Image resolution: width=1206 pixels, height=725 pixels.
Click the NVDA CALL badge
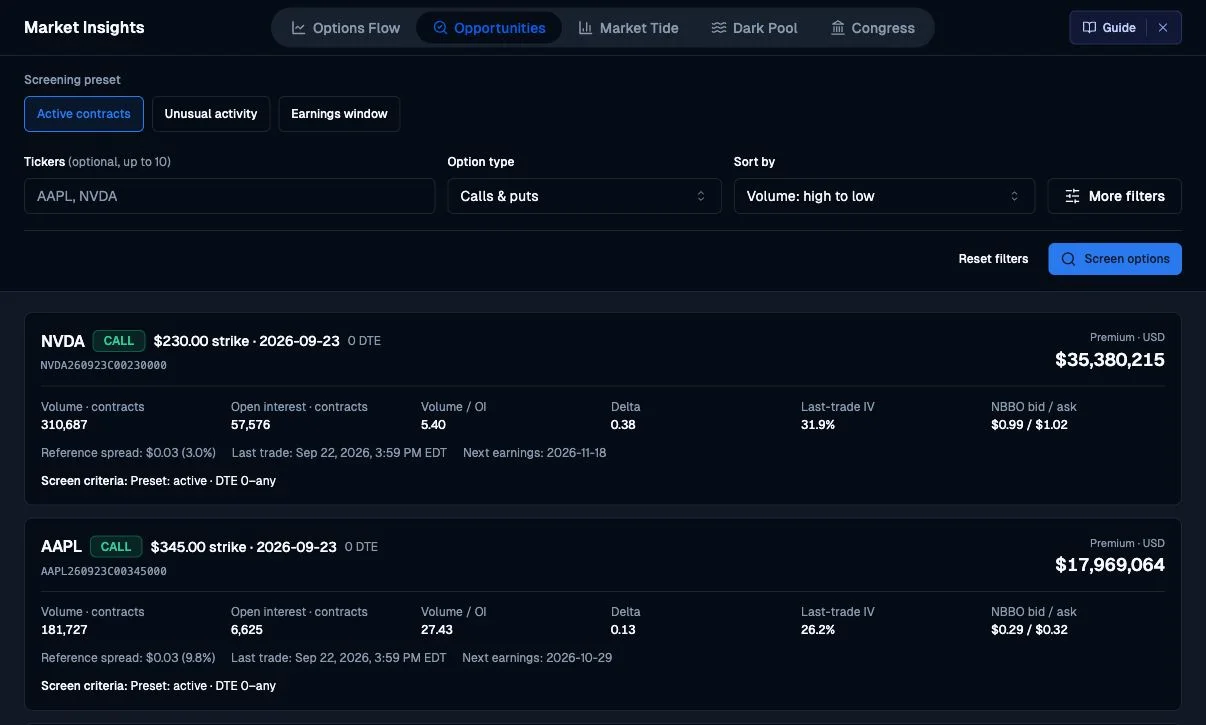pos(119,341)
